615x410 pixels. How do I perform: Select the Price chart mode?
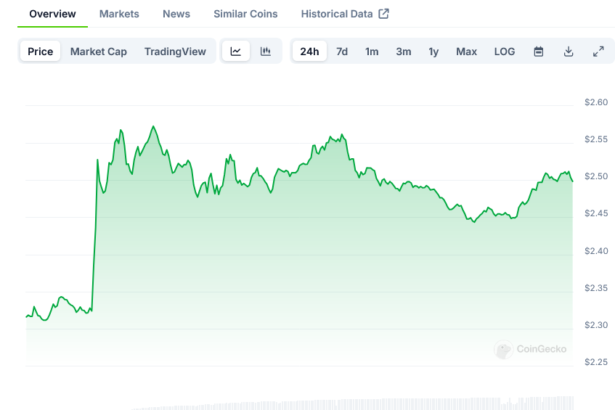[41, 51]
